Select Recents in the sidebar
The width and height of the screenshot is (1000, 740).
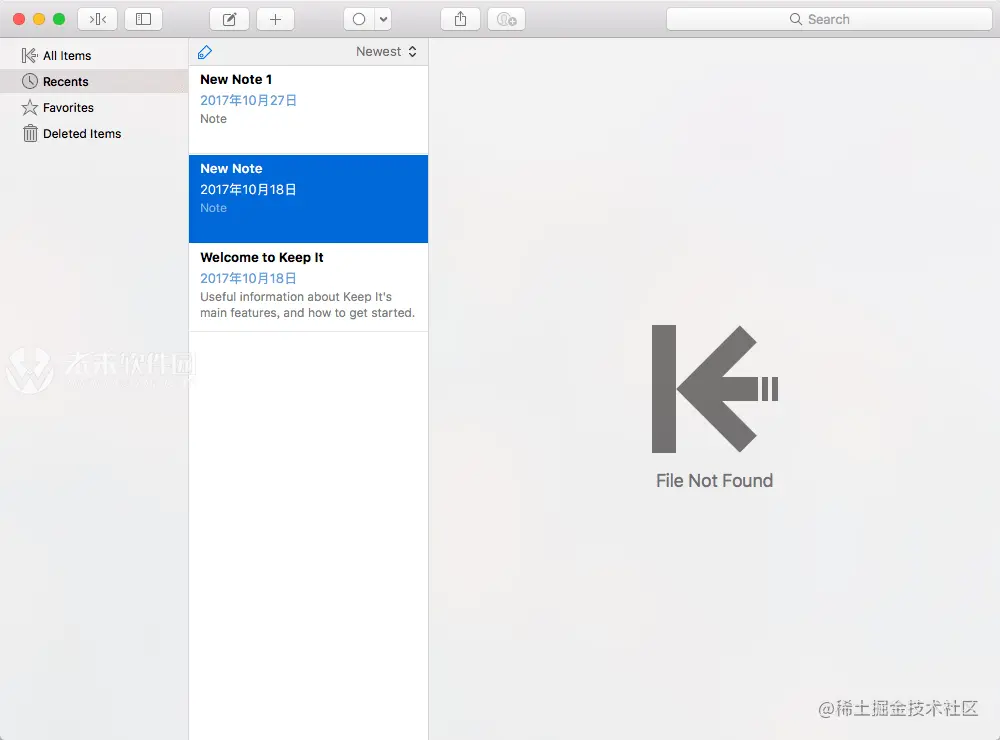click(94, 81)
